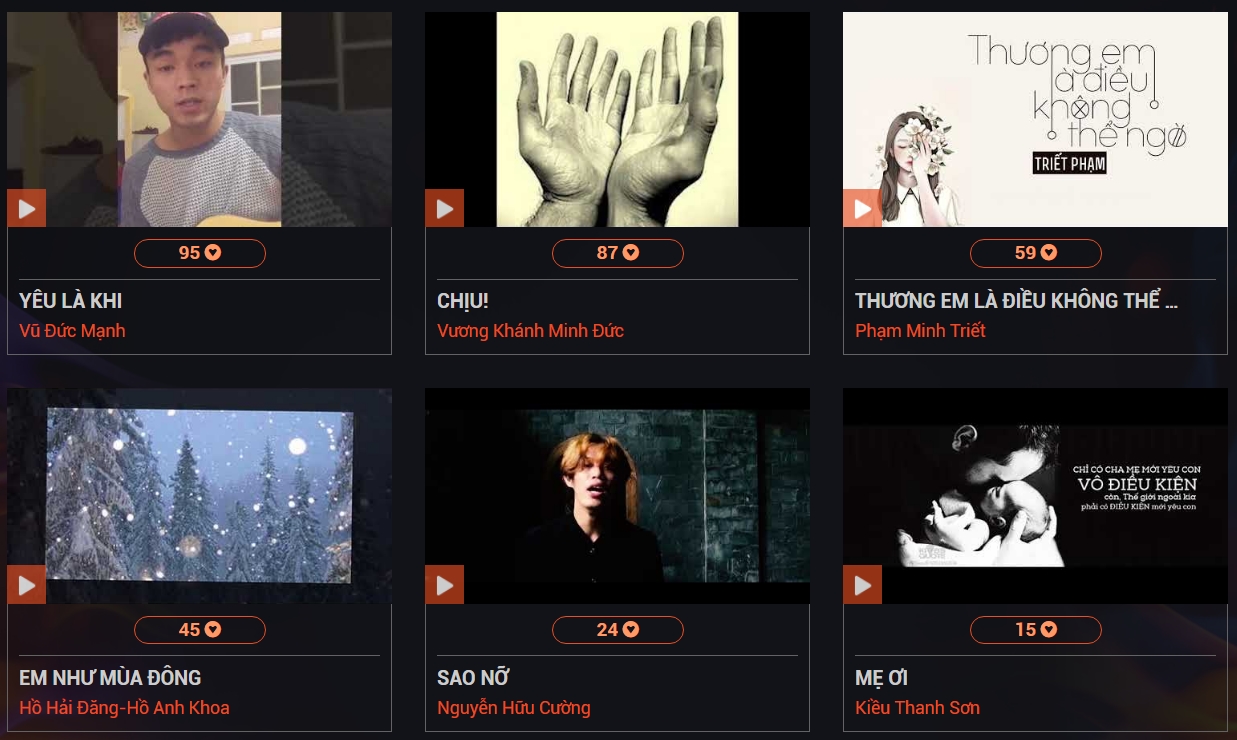Open artist Kiều Thanh Sơn link
Screen dimensions: 1237x740
[x=917, y=708]
